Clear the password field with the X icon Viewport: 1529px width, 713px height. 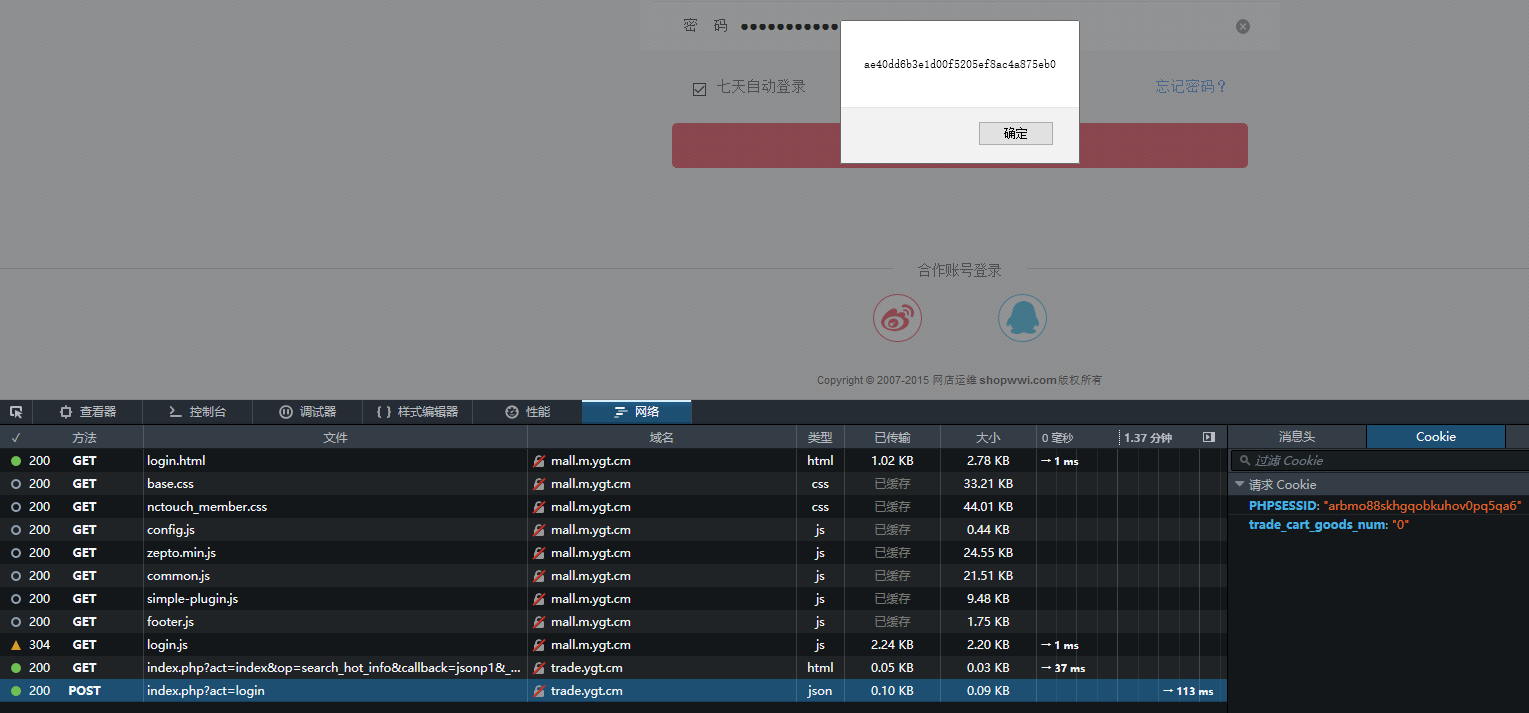1243,26
